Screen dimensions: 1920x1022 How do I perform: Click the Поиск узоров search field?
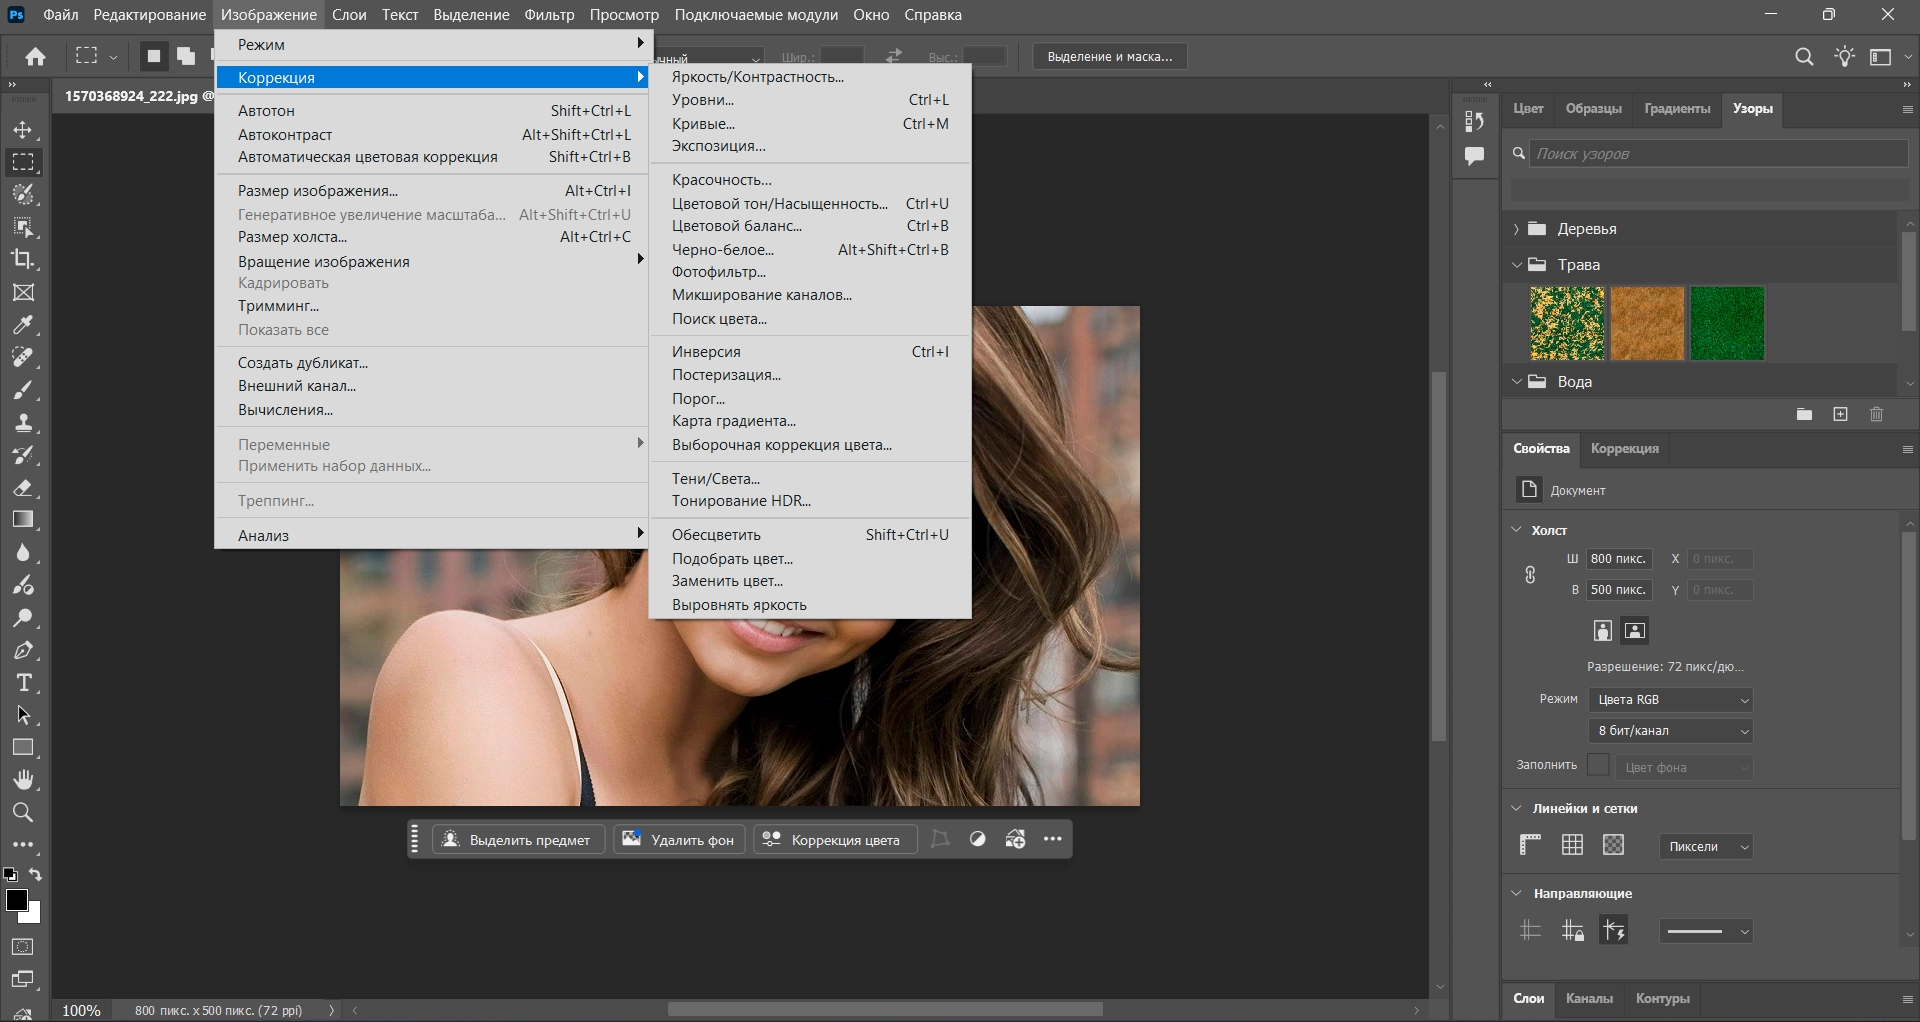[1718, 154]
